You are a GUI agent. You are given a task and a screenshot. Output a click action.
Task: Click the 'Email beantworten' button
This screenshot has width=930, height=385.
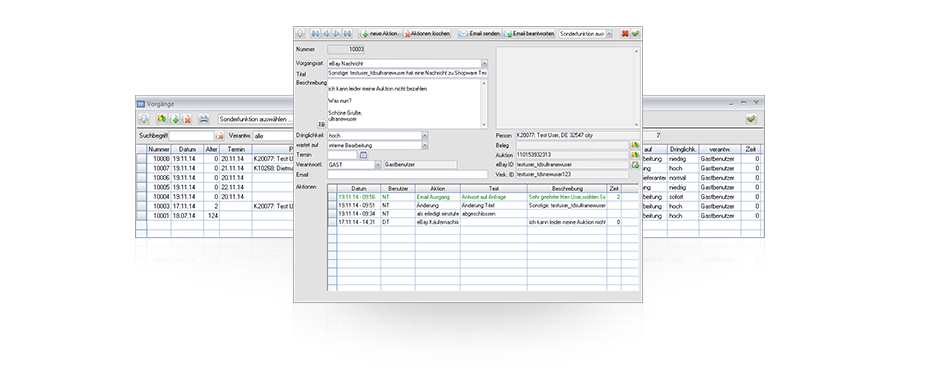(x=529, y=34)
